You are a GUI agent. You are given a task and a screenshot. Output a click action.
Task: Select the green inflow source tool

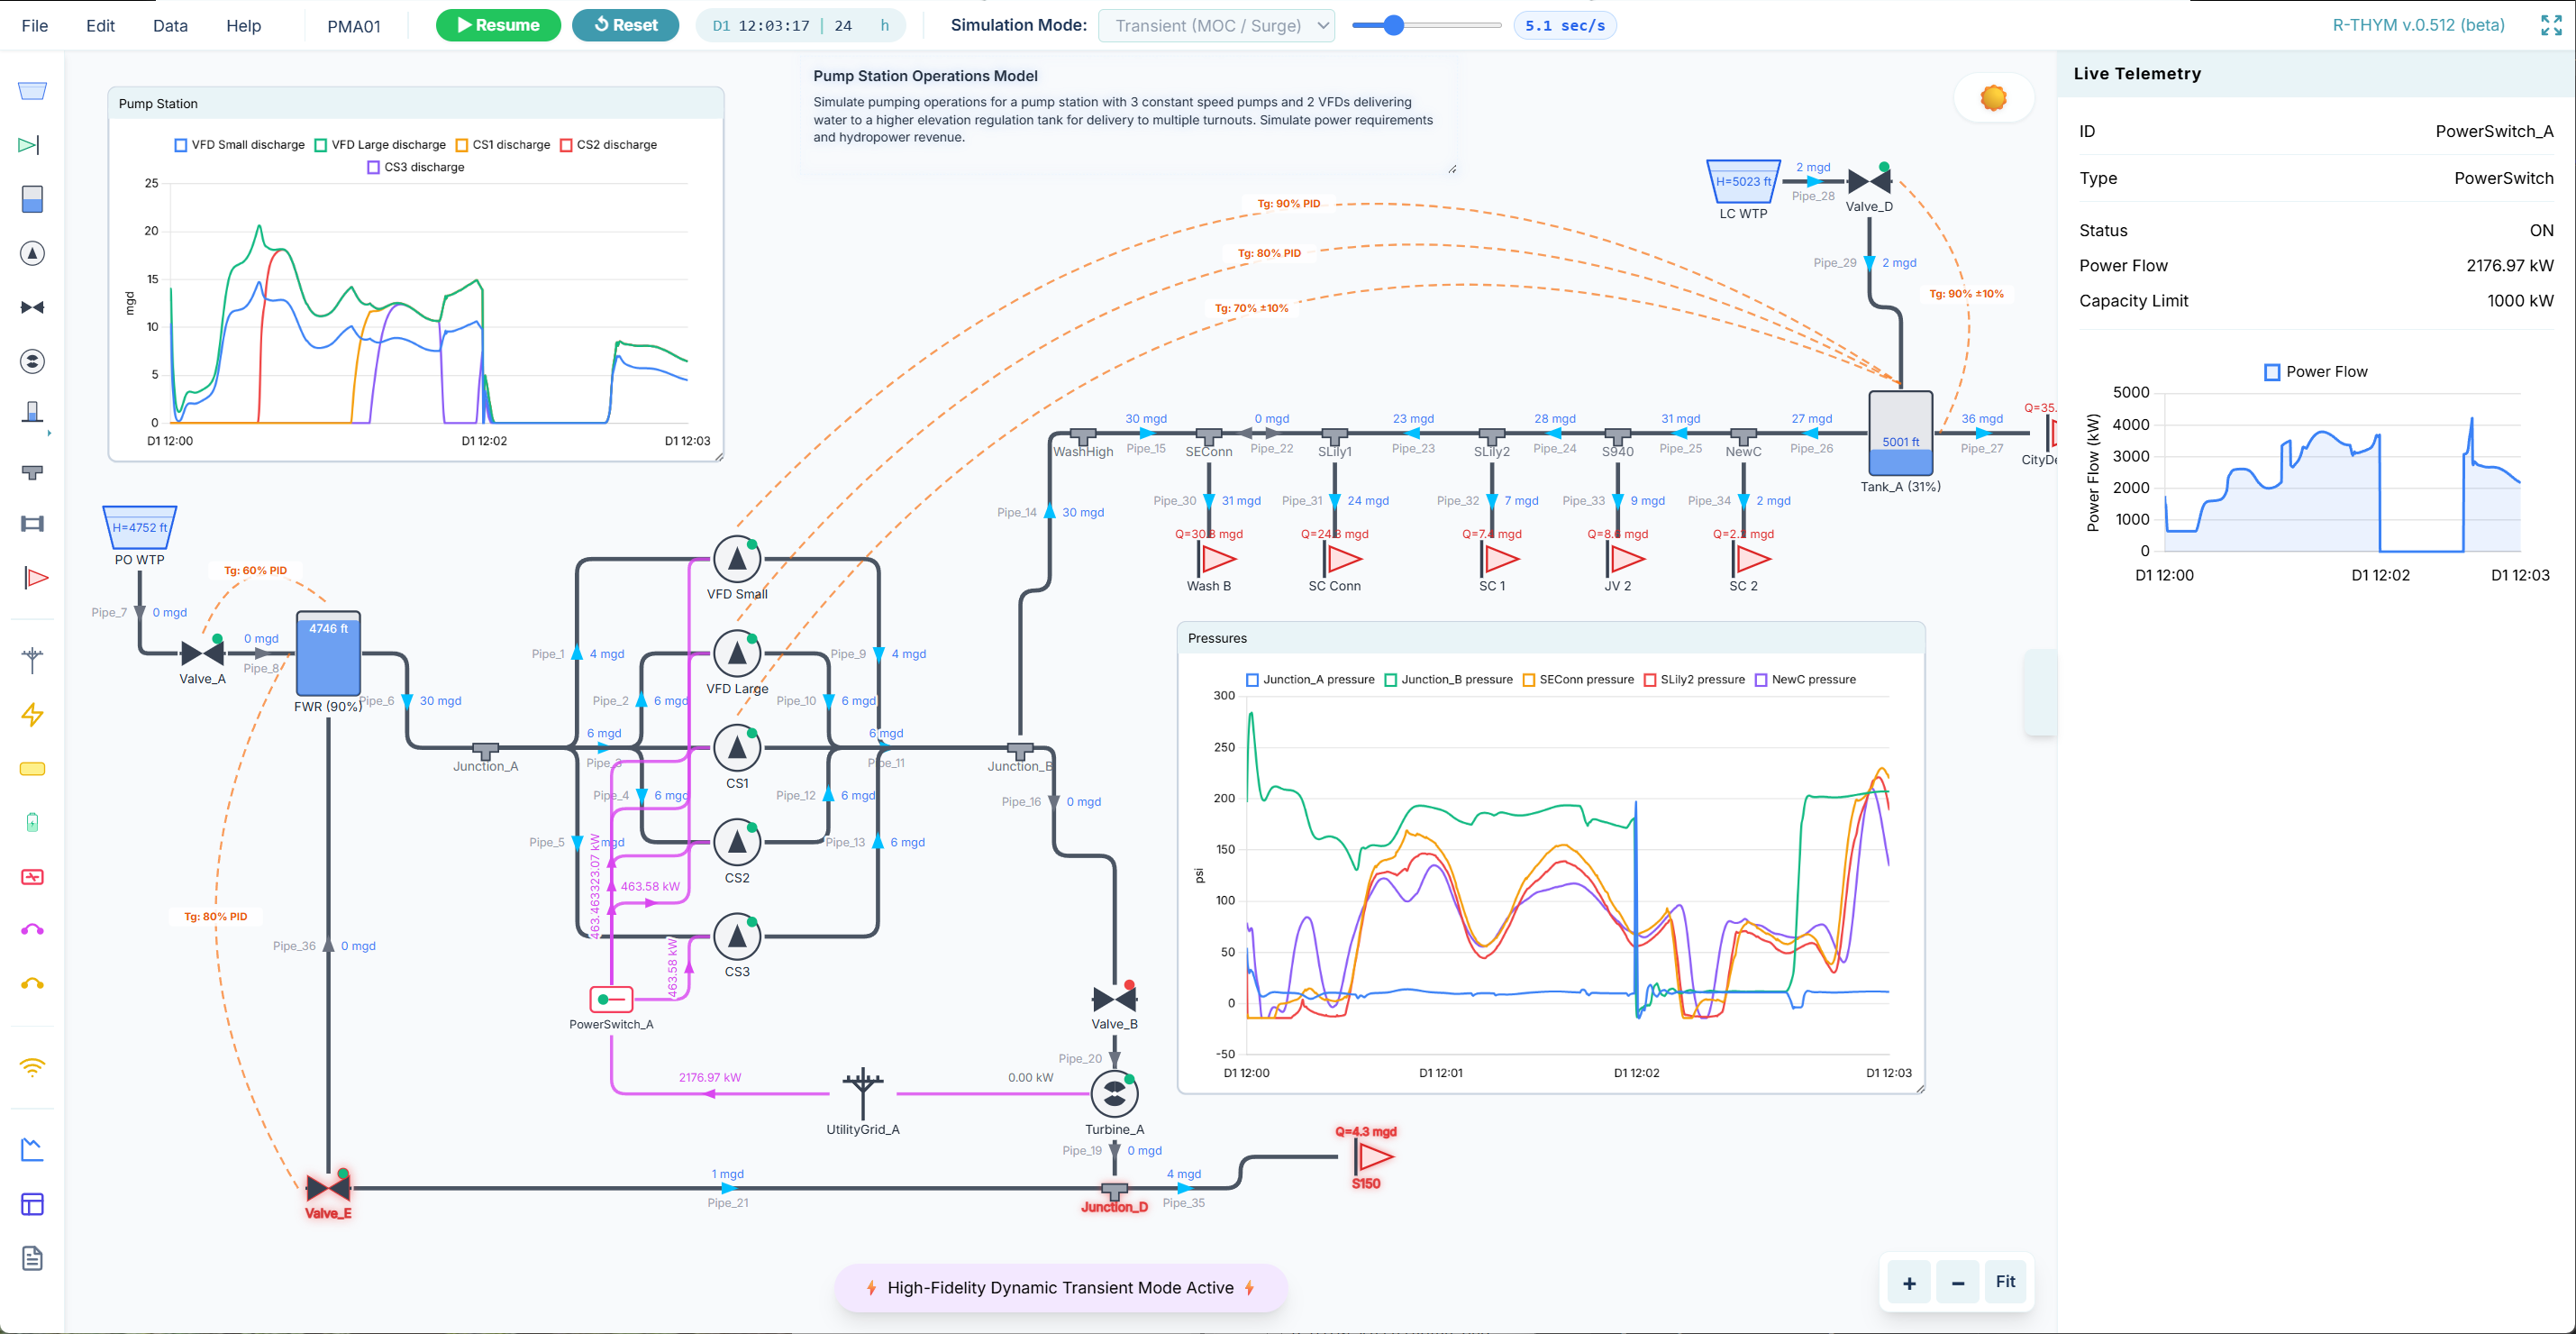tap(30, 145)
